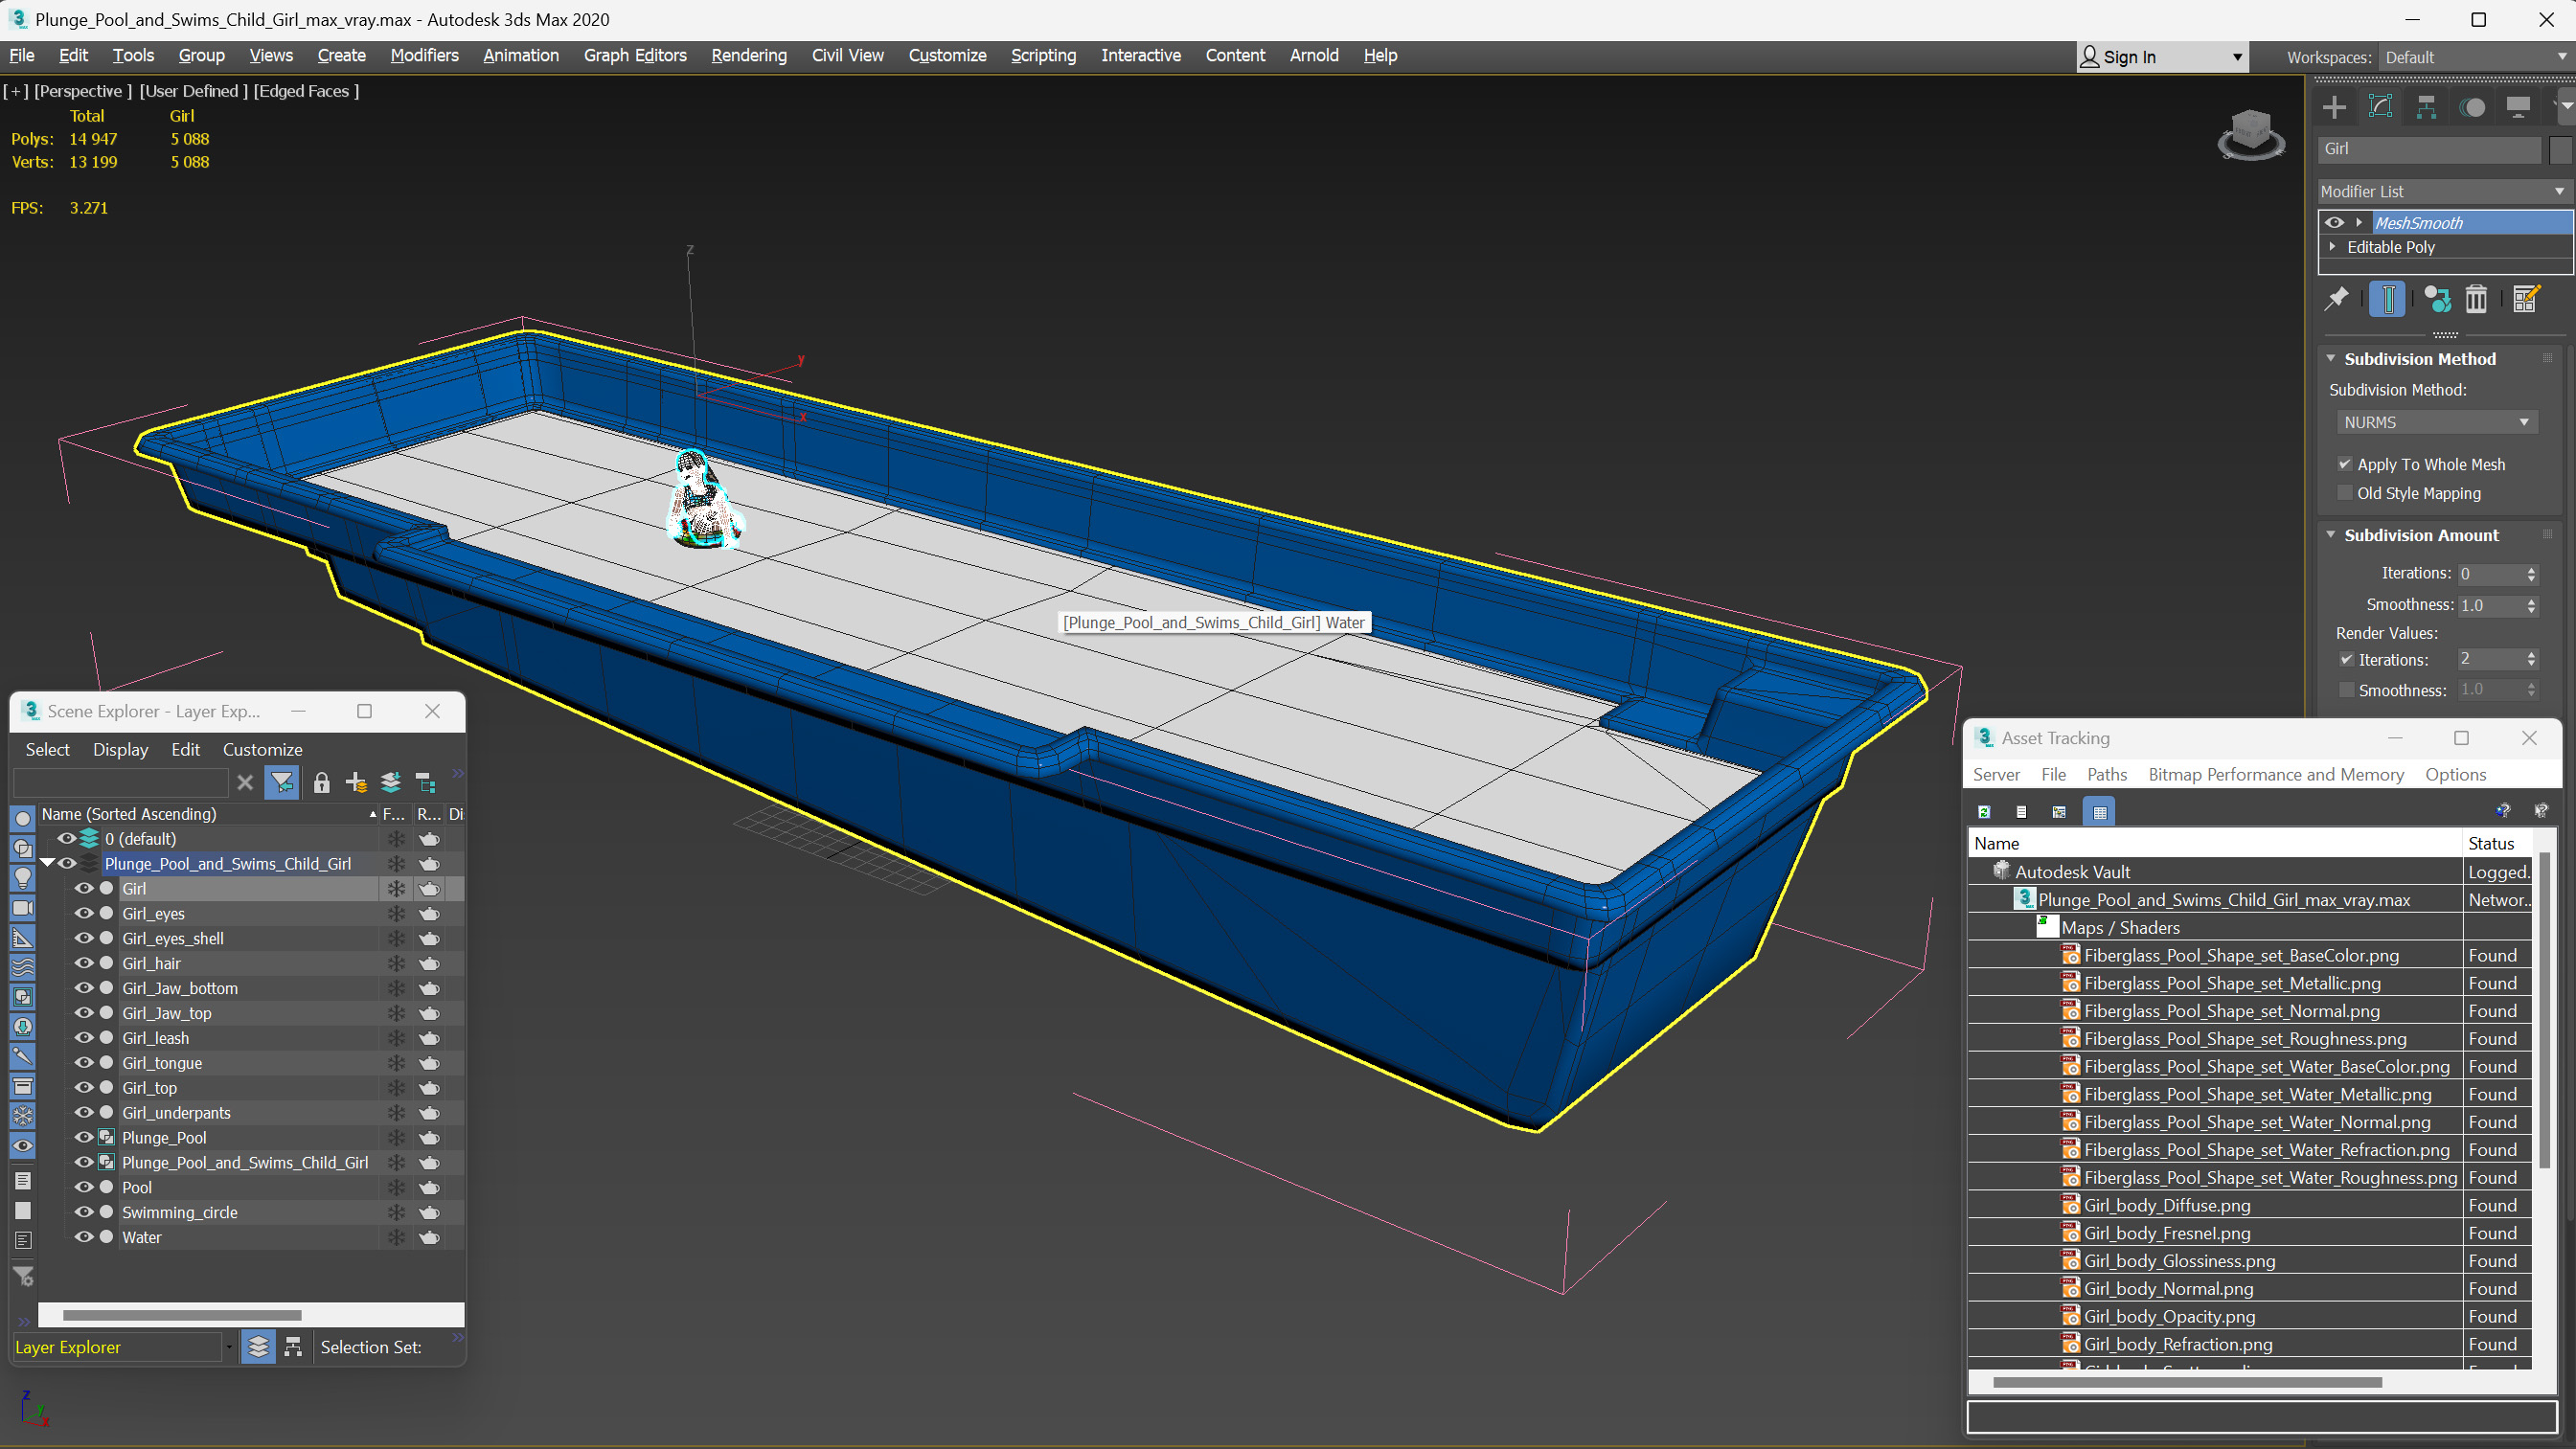This screenshot has width=2576, height=1449.
Task: Clear the Scene Explorer search with X
Action: pos(245,782)
